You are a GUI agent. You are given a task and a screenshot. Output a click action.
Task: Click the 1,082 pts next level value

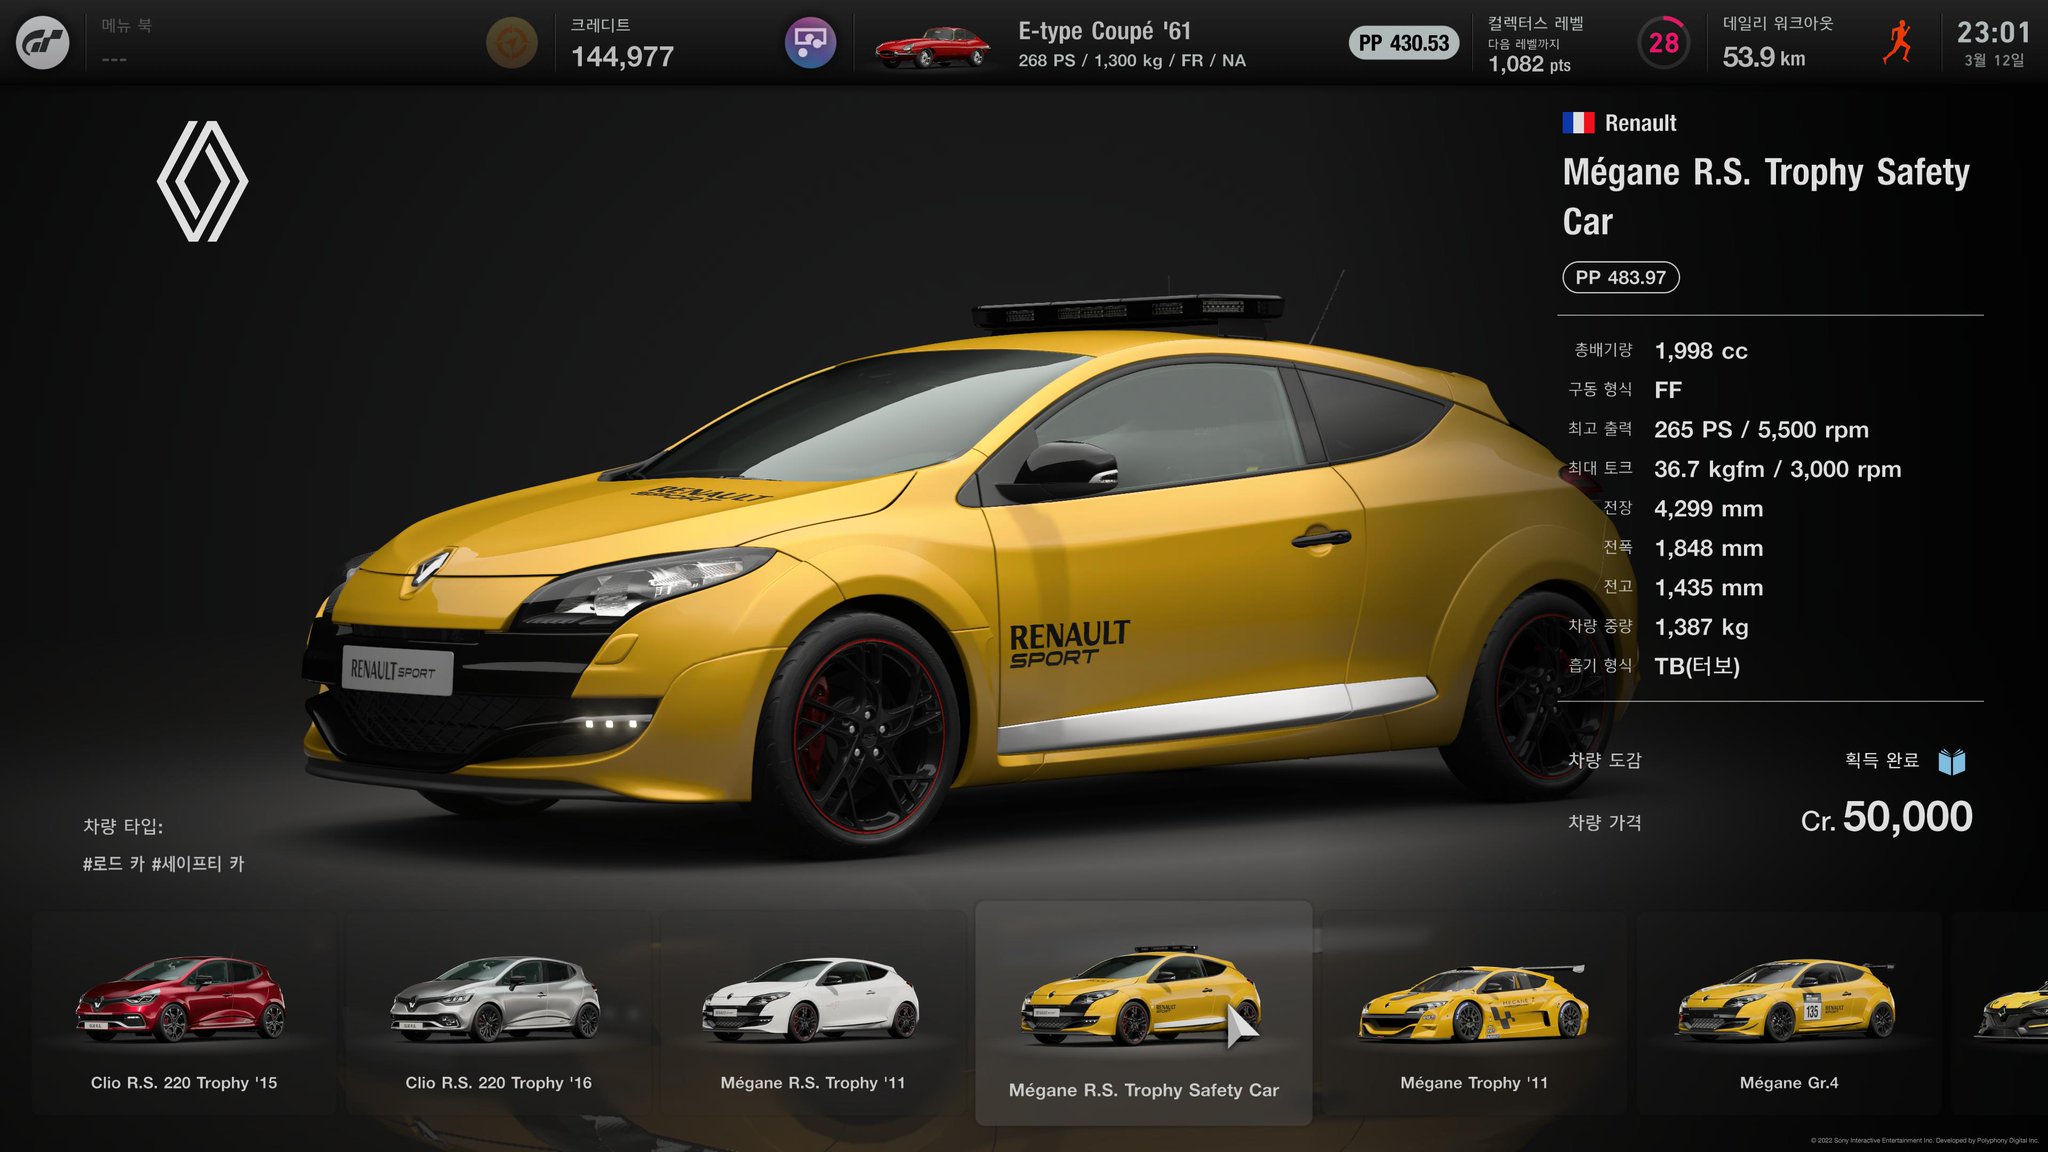(1529, 64)
